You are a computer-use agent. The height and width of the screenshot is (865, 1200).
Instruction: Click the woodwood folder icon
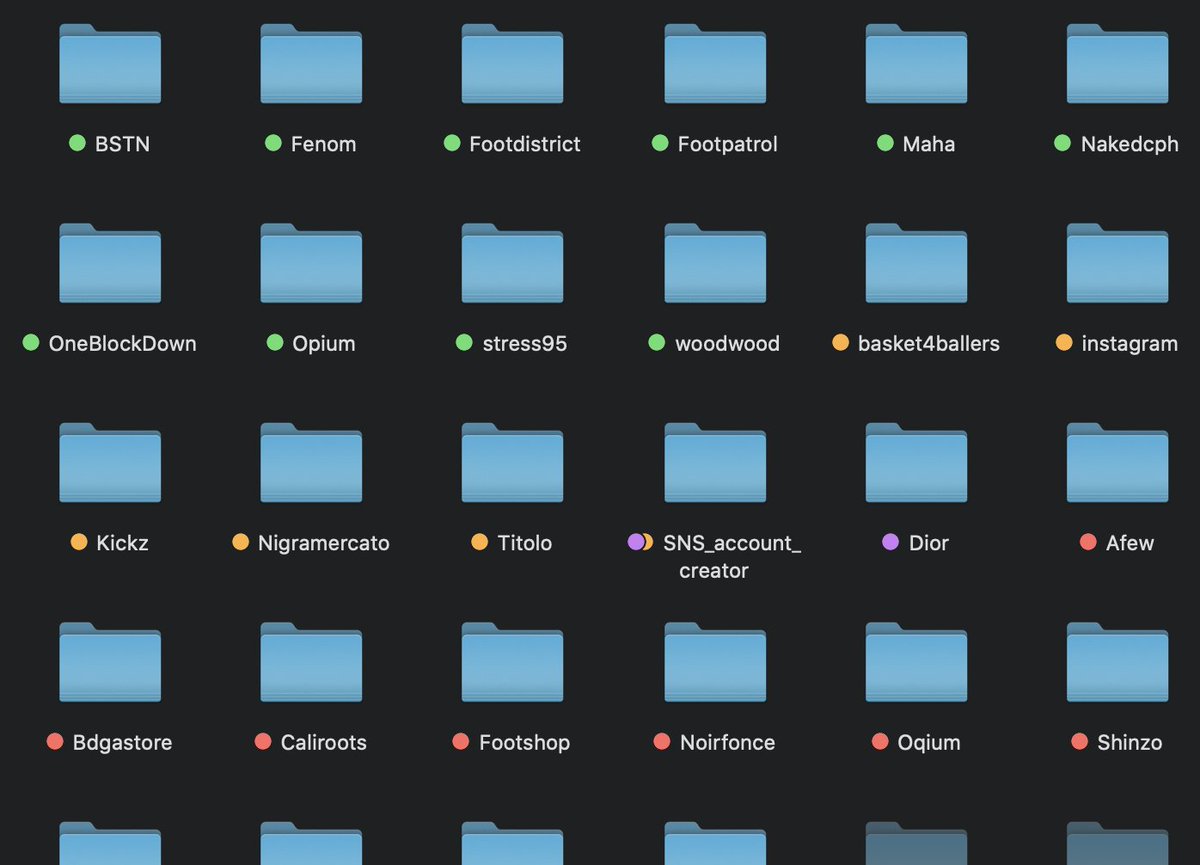pos(715,263)
